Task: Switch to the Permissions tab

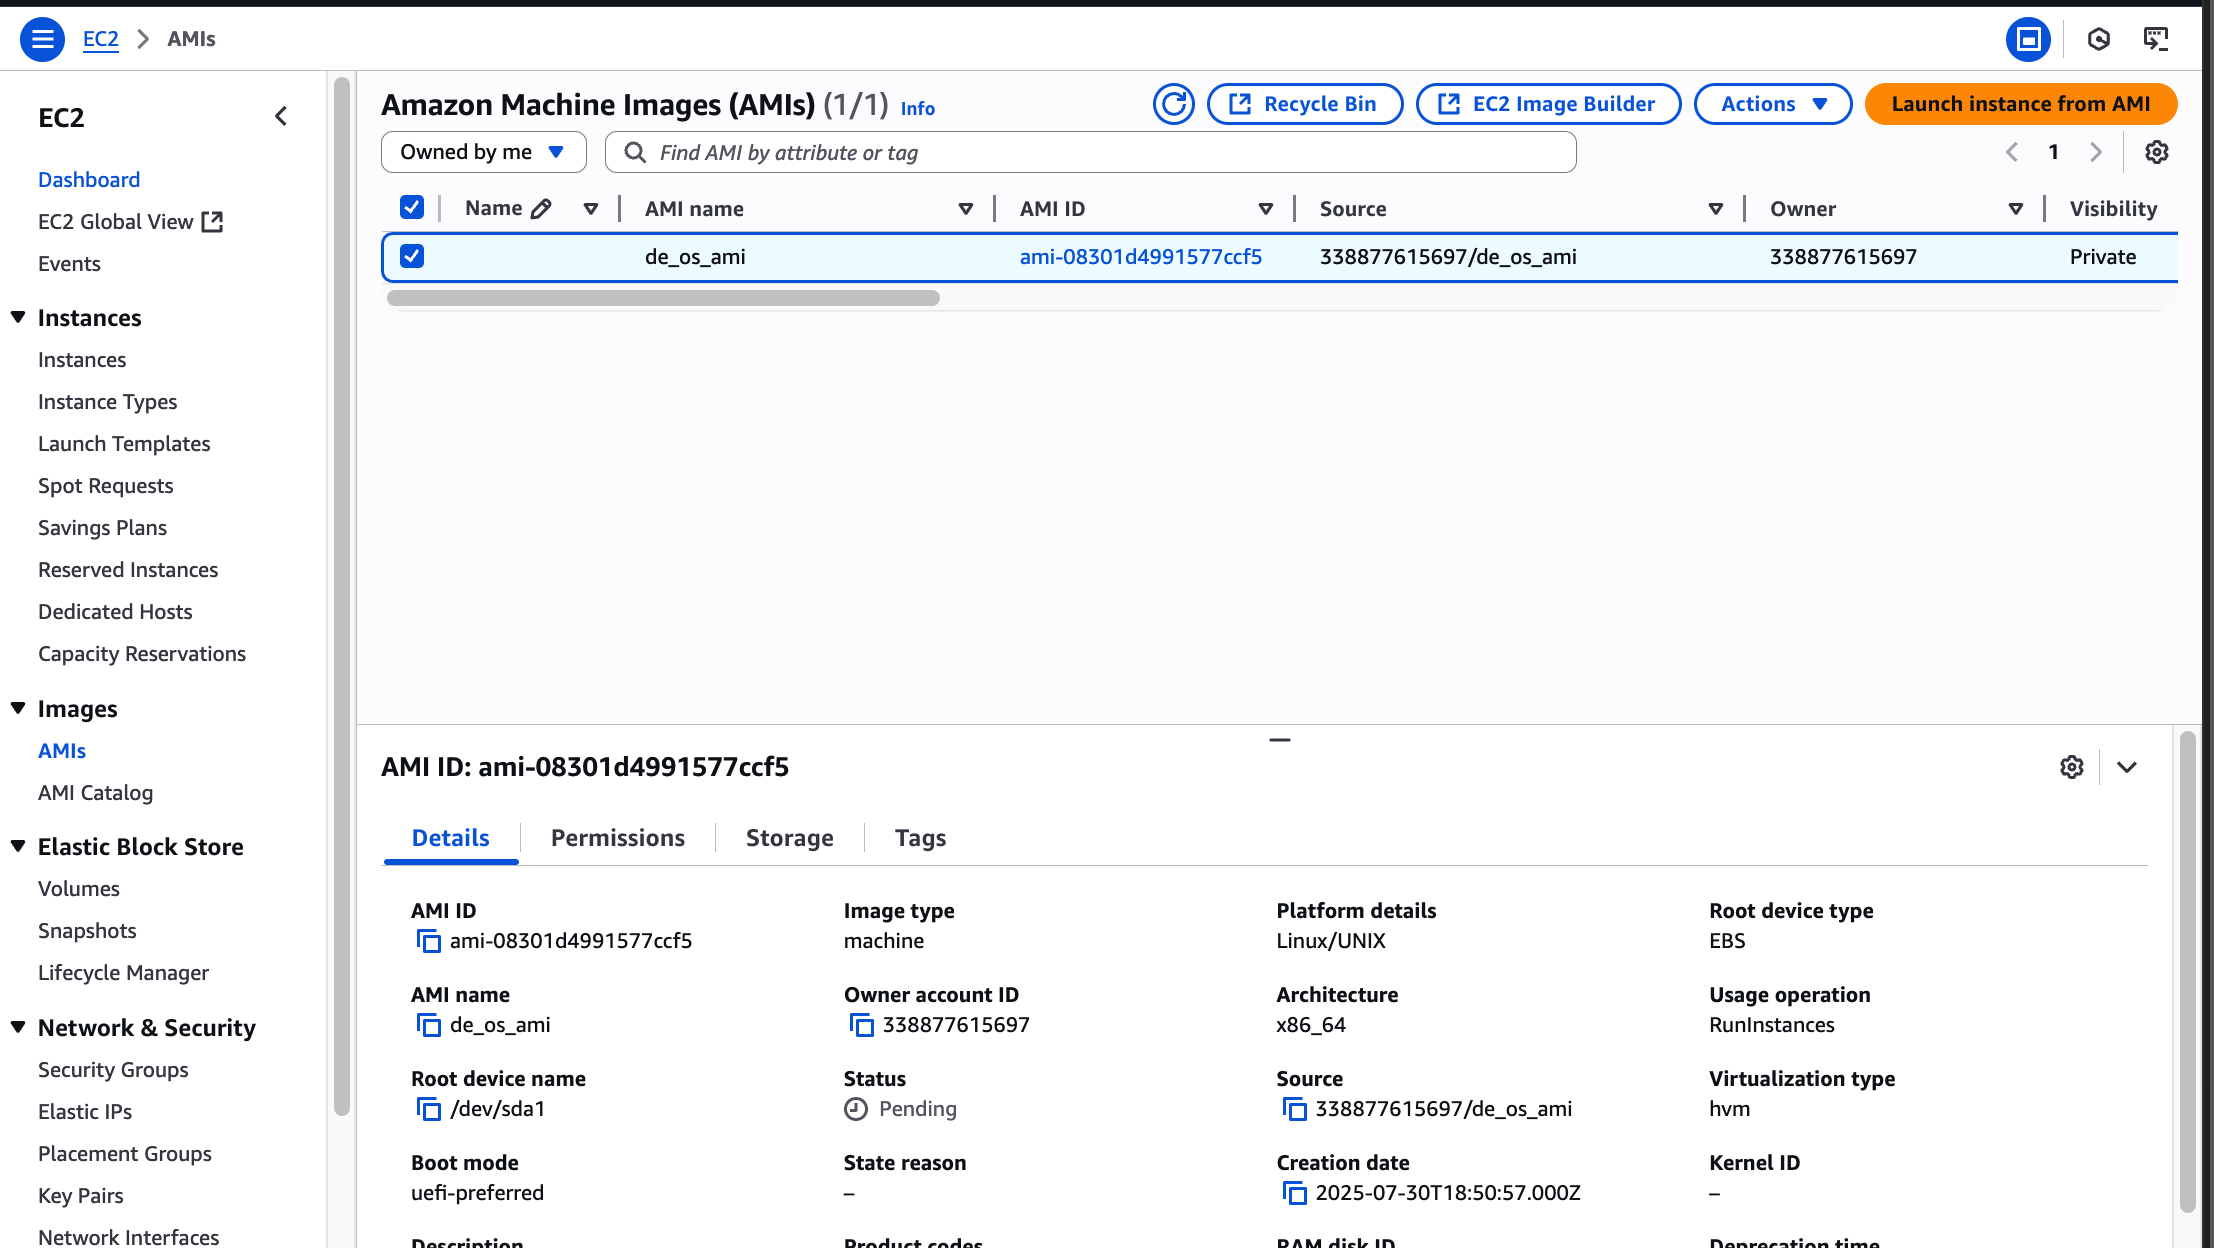Action: (617, 838)
